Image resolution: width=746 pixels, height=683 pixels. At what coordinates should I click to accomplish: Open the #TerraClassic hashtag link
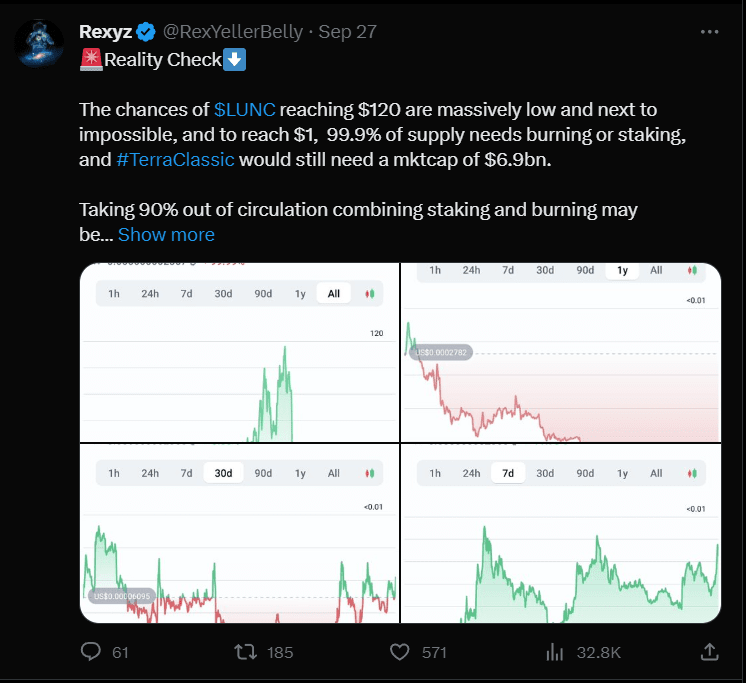pos(175,159)
